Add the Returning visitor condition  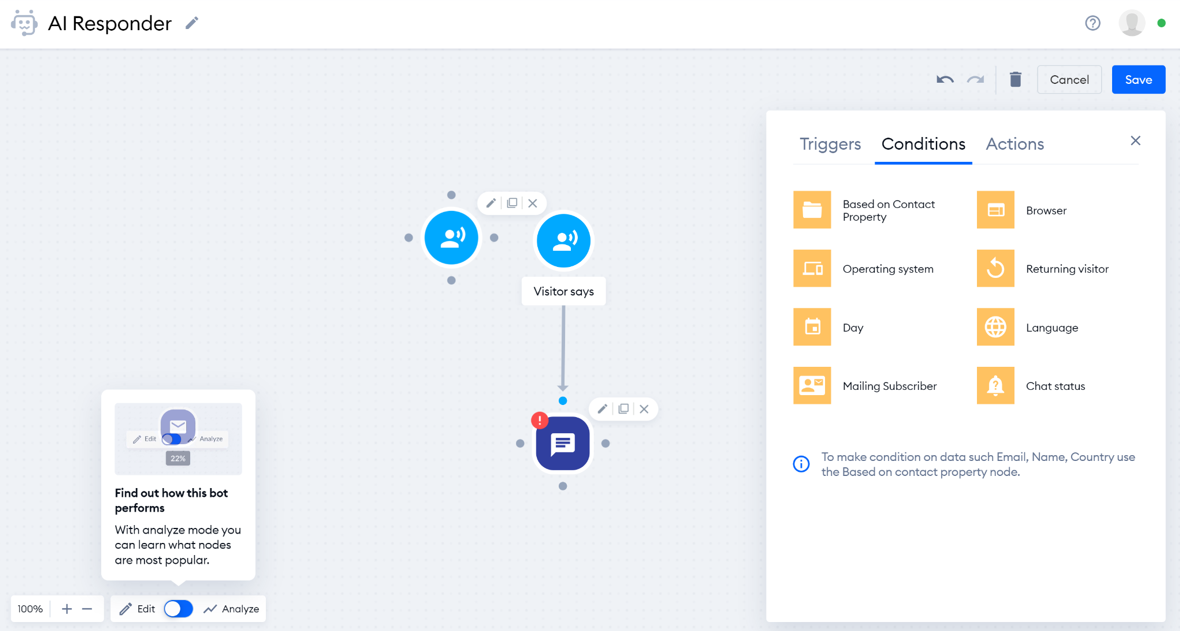coord(995,269)
